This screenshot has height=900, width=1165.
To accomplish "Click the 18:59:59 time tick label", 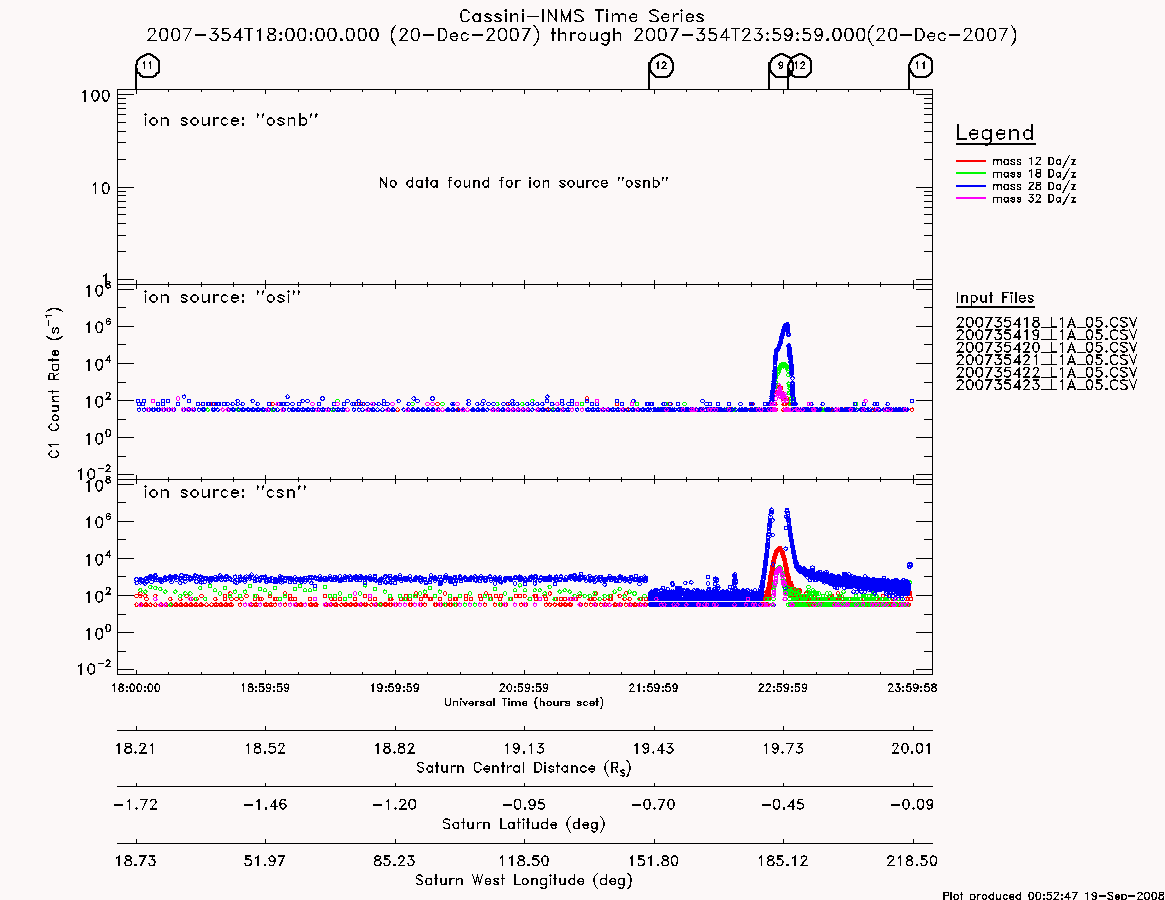I will coord(265,688).
